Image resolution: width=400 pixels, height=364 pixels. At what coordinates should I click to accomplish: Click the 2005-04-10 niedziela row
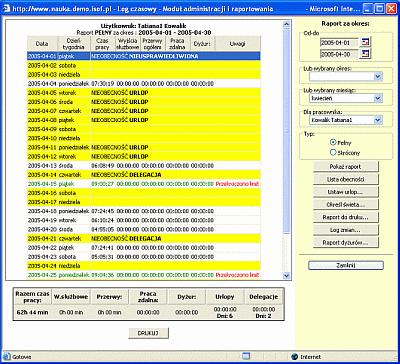coord(143,138)
